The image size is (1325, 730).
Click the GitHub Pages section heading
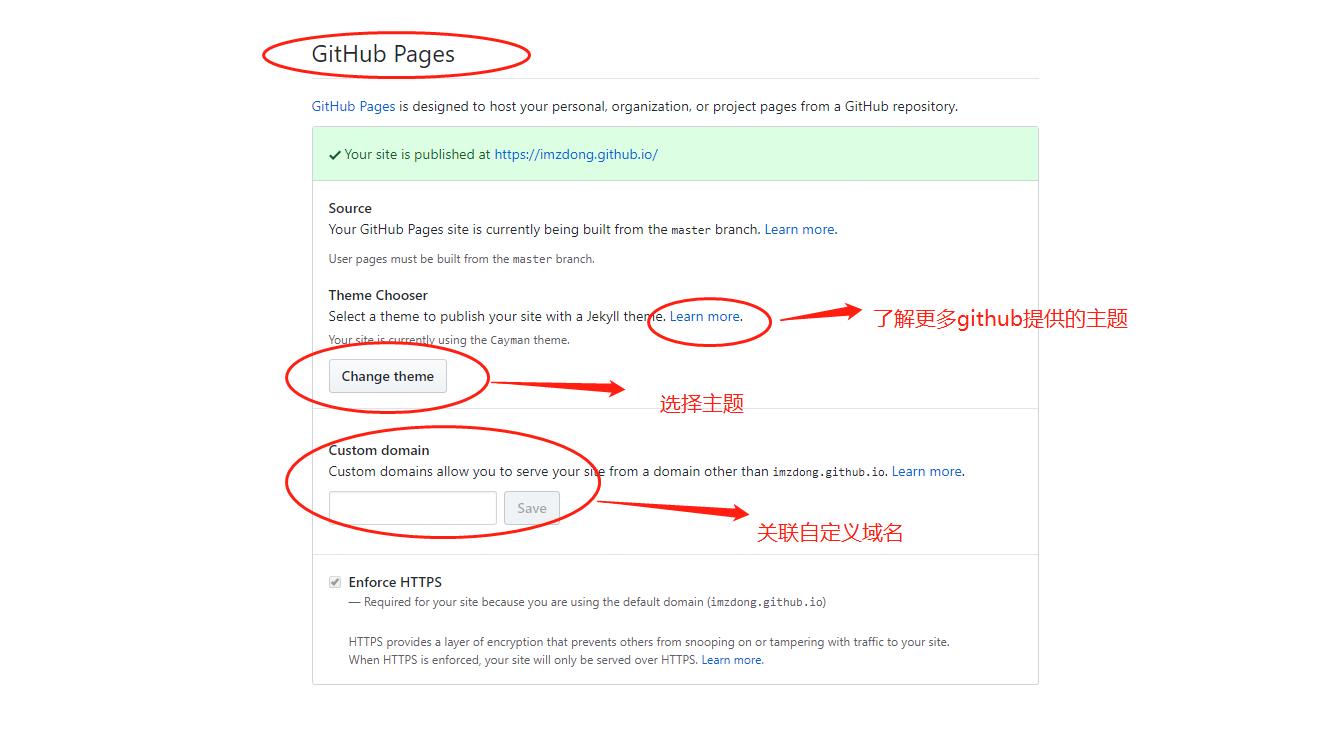tap(383, 54)
